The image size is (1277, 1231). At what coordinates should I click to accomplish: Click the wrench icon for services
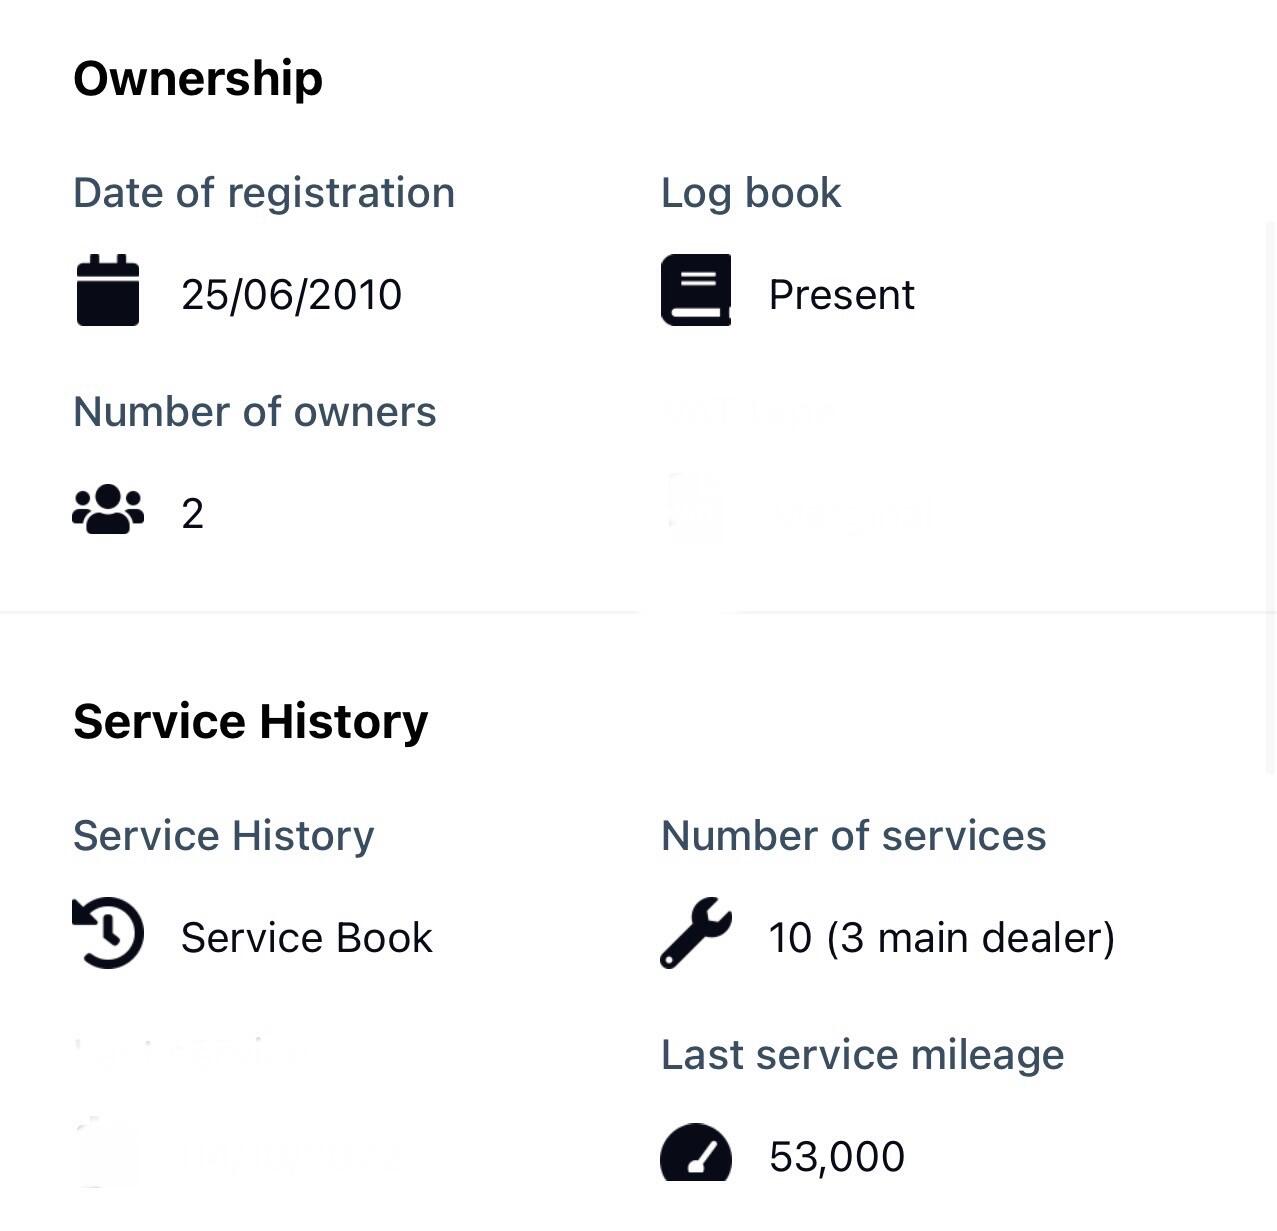[x=696, y=934]
